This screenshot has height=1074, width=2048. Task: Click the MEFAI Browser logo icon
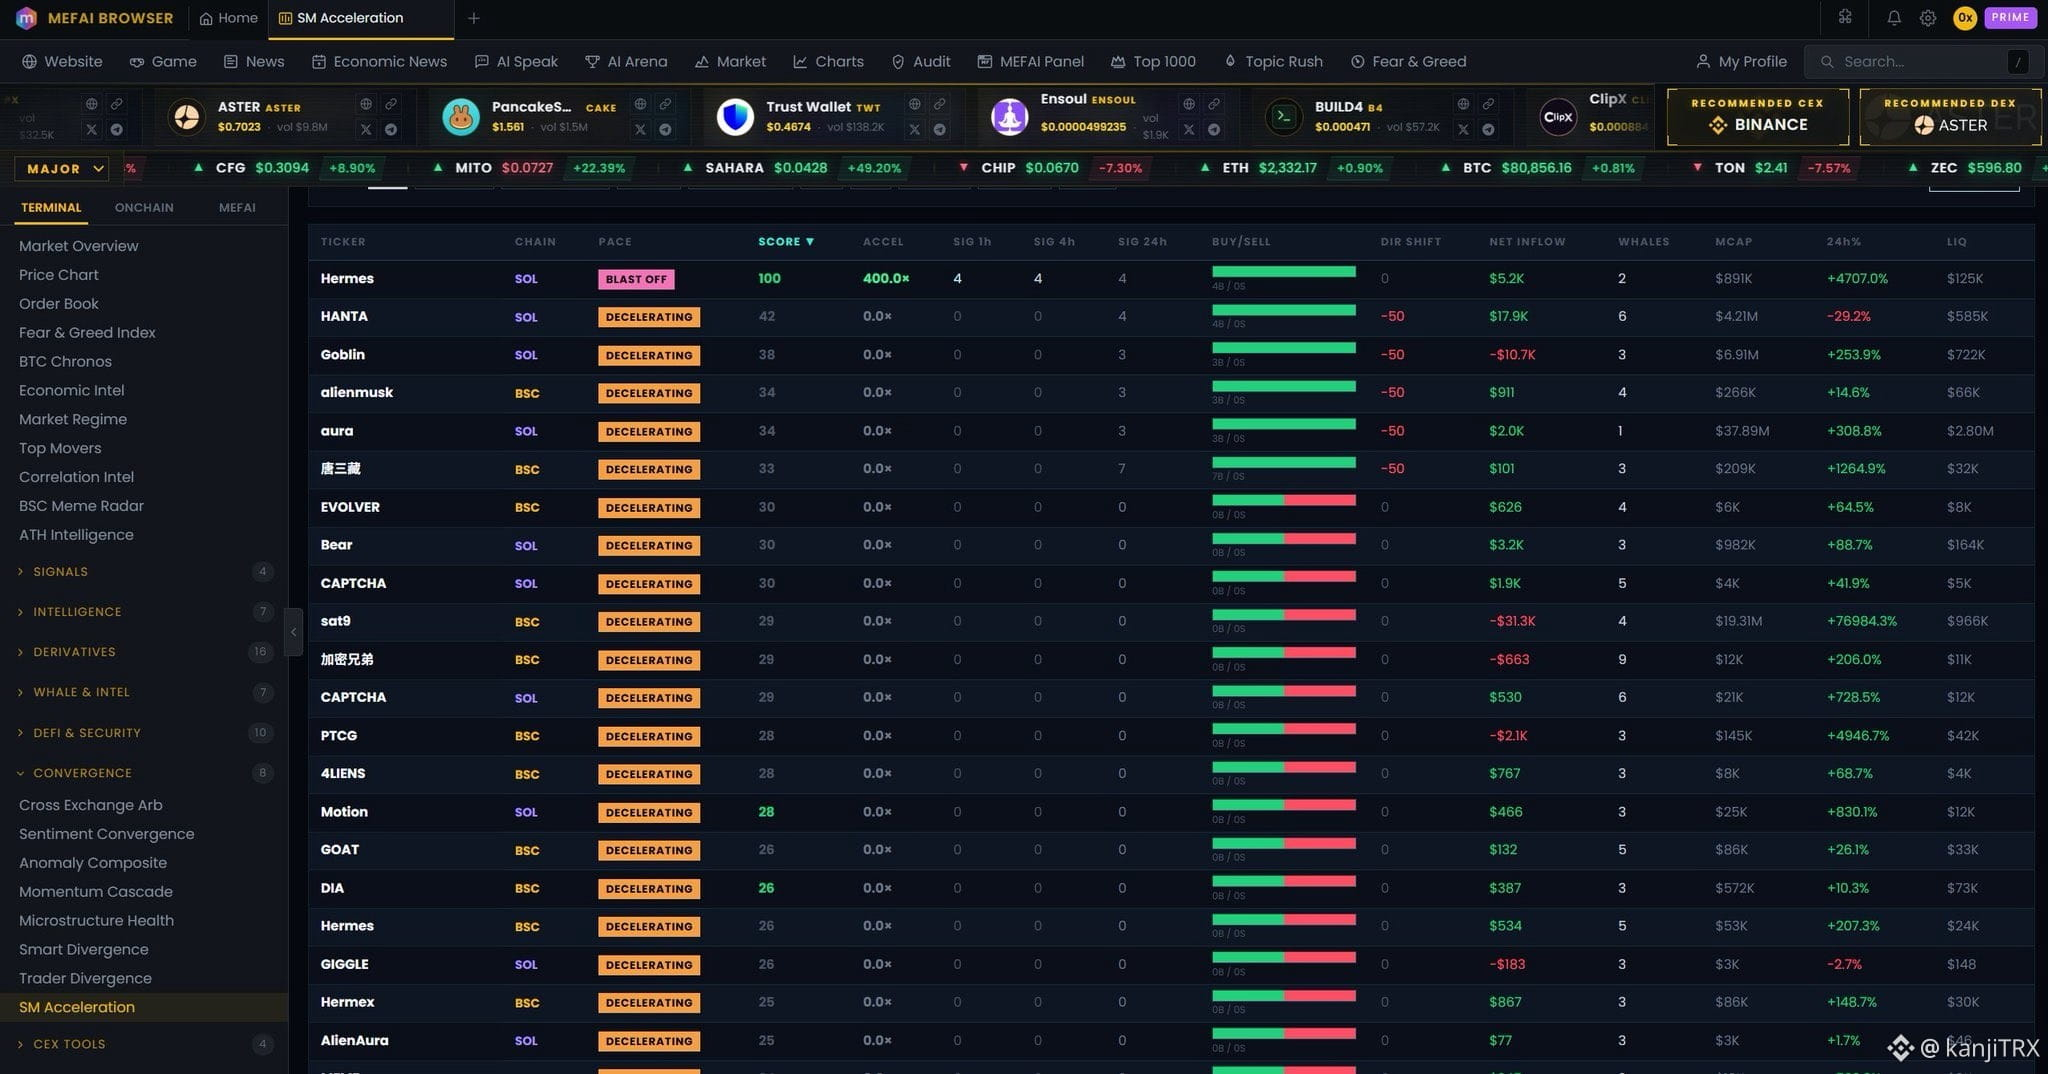(26, 18)
